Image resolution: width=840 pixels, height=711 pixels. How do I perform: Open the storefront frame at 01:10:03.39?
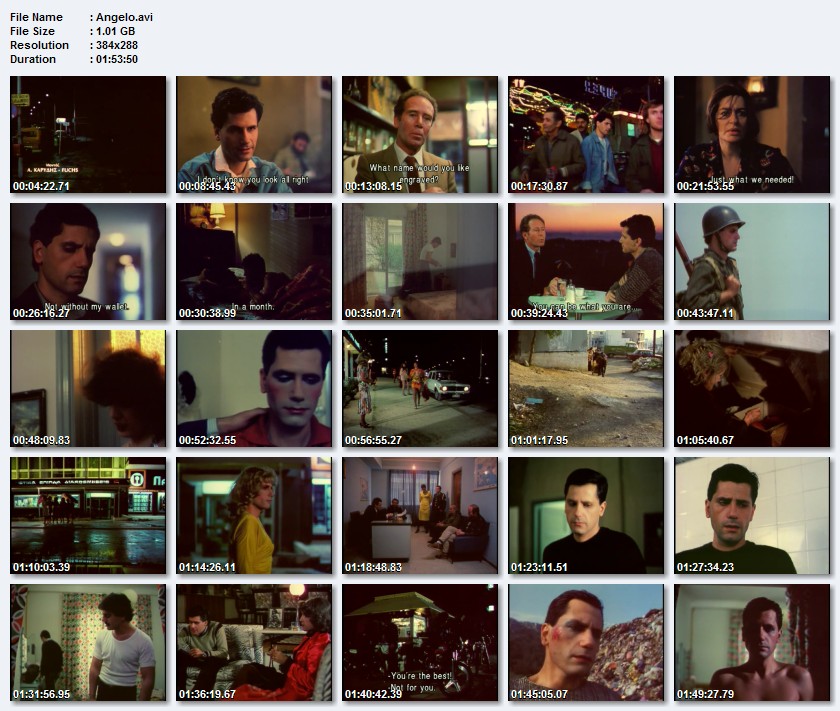[x=88, y=516]
